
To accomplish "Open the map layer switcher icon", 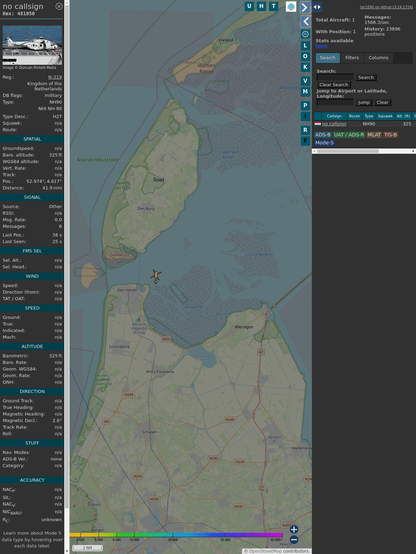I will (x=291, y=7).
